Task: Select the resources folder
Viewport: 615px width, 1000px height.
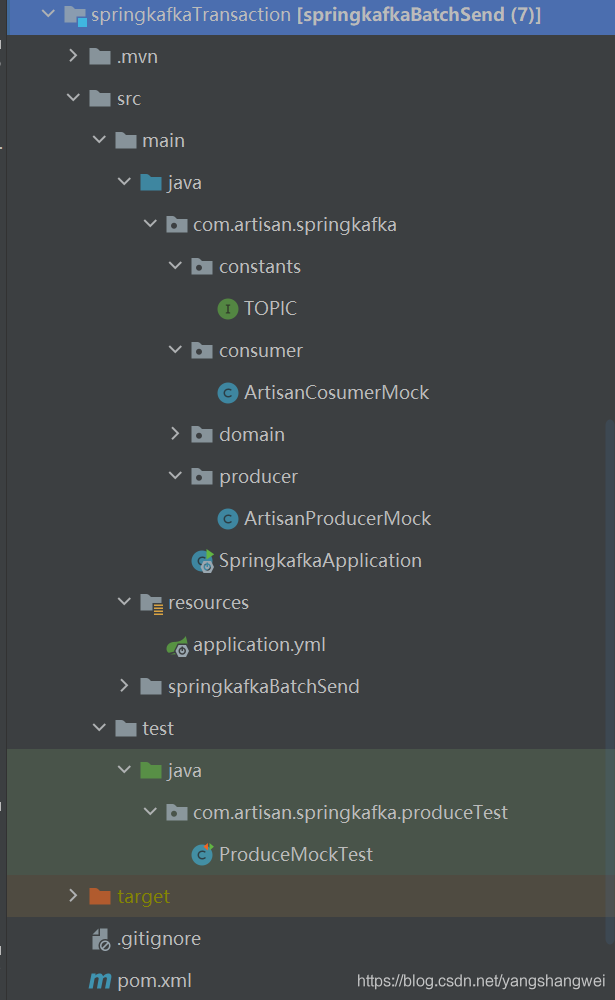Action: pos(208,603)
